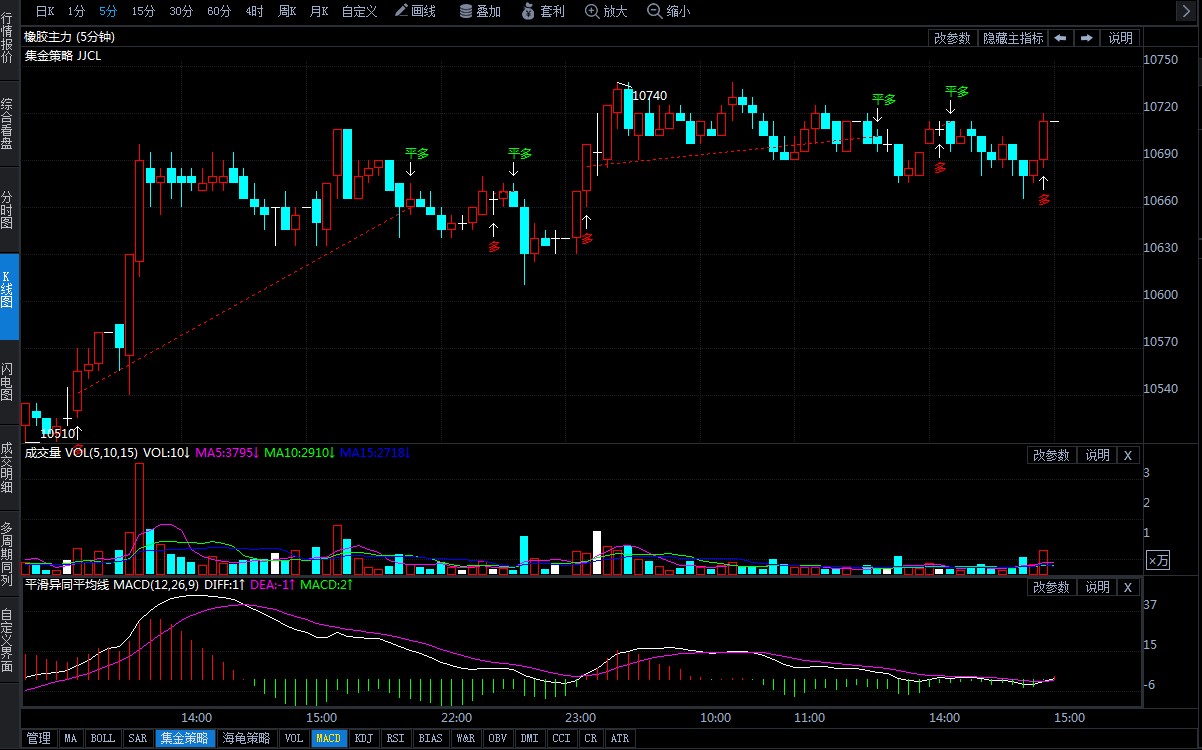Click the toolbar right scroll arrow

click(1187, 11)
